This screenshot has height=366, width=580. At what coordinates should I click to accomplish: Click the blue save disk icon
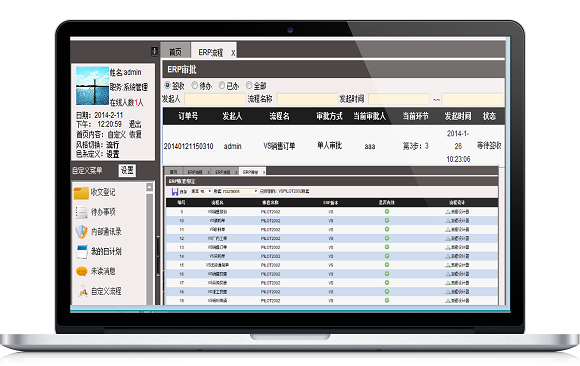pyautogui.click(x=175, y=191)
